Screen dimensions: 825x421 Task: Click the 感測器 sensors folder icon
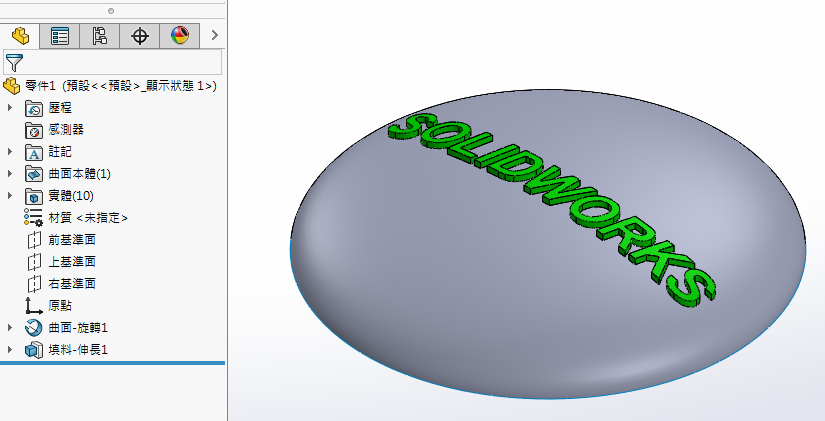pos(34,130)
